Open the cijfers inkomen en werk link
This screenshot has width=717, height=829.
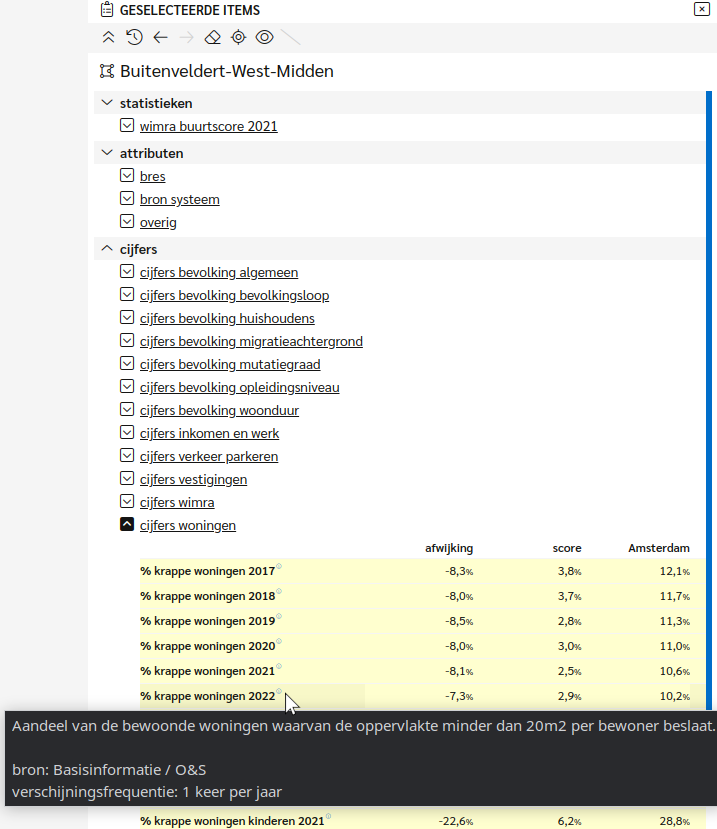point(209,434)
